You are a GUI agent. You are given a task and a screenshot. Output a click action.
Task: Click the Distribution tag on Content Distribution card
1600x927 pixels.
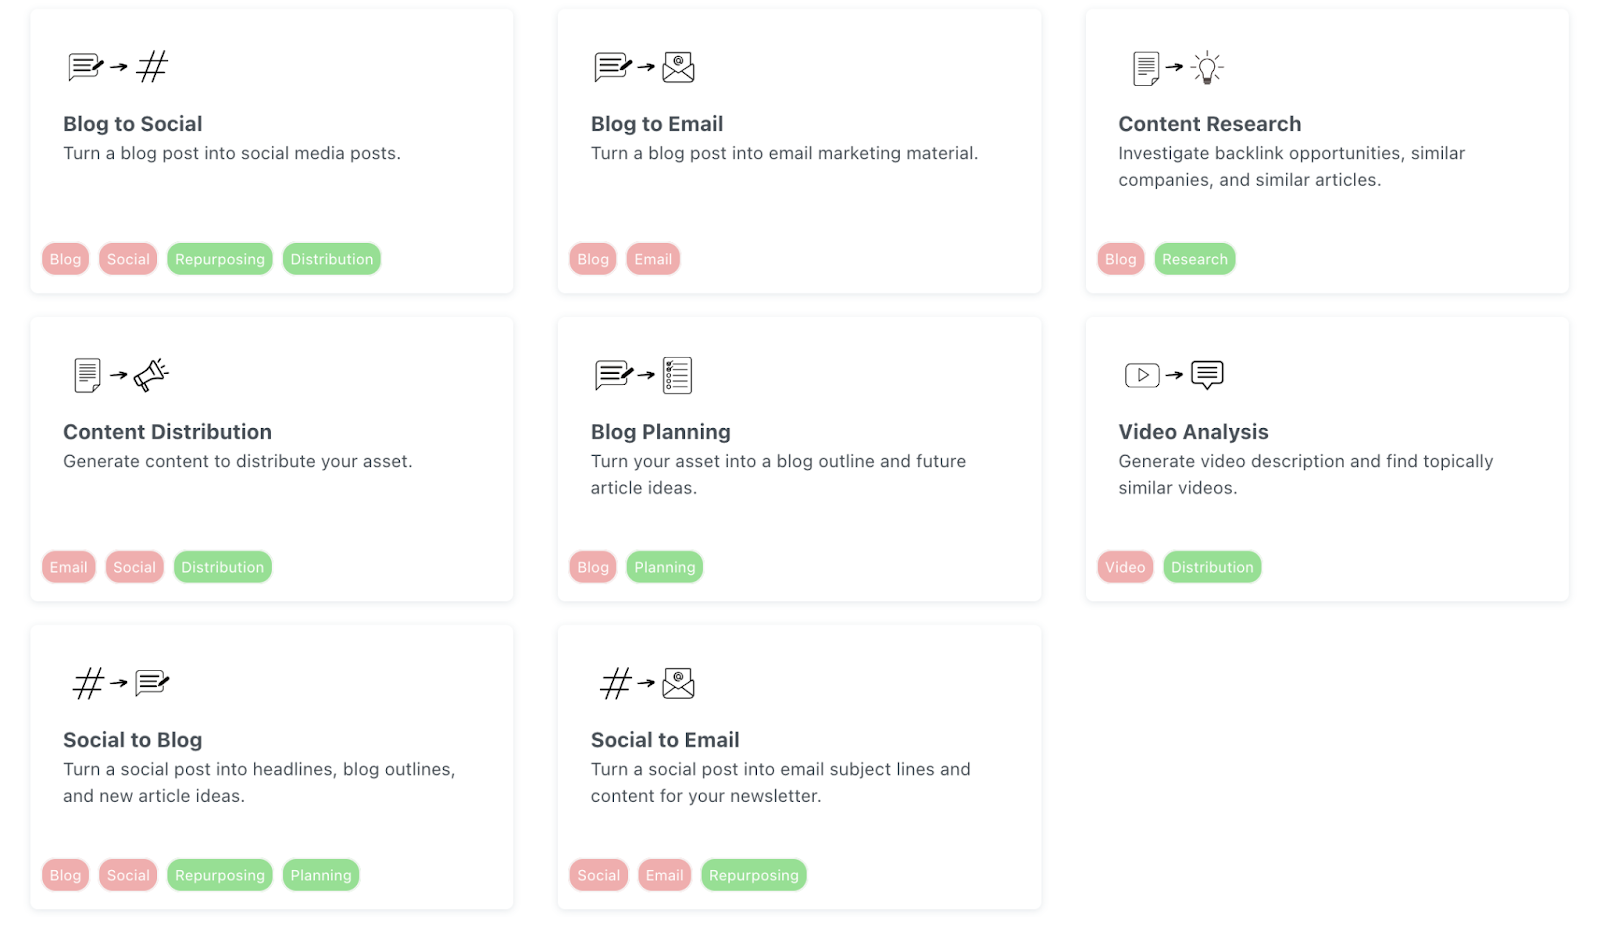tap(222, 567)
